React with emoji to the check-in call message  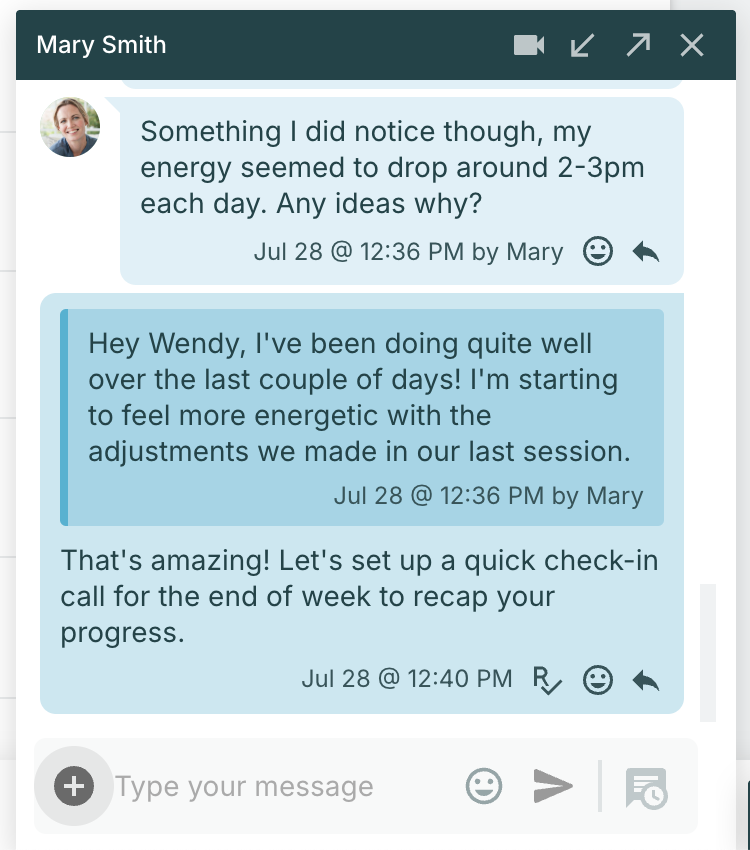coord(598,680)
